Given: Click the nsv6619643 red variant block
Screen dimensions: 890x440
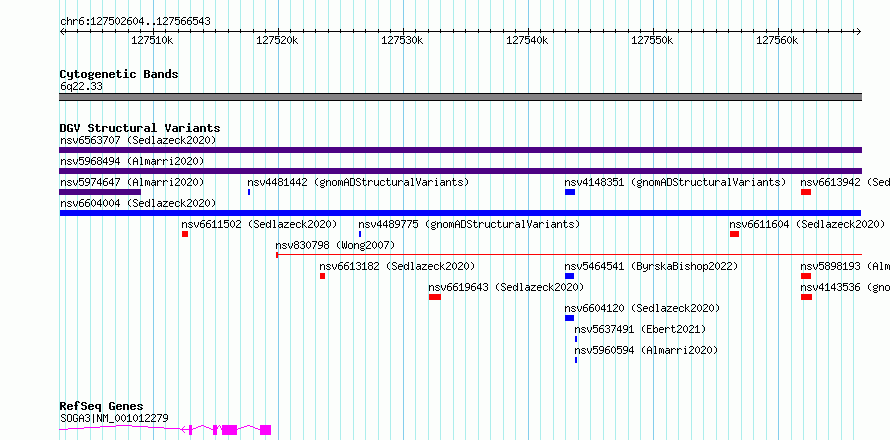Looking at the screenshot, I should pos(435,297).
